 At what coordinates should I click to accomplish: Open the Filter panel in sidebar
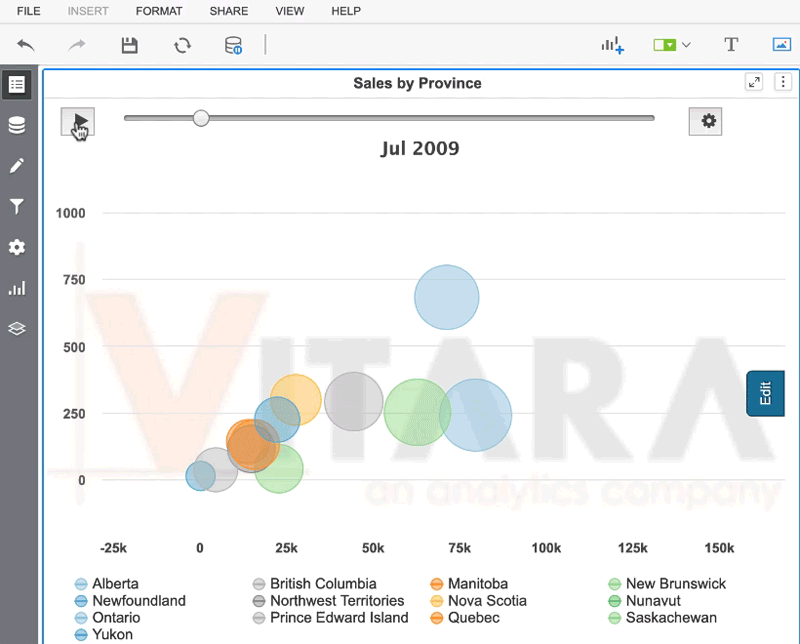click(x=16, y=206)
